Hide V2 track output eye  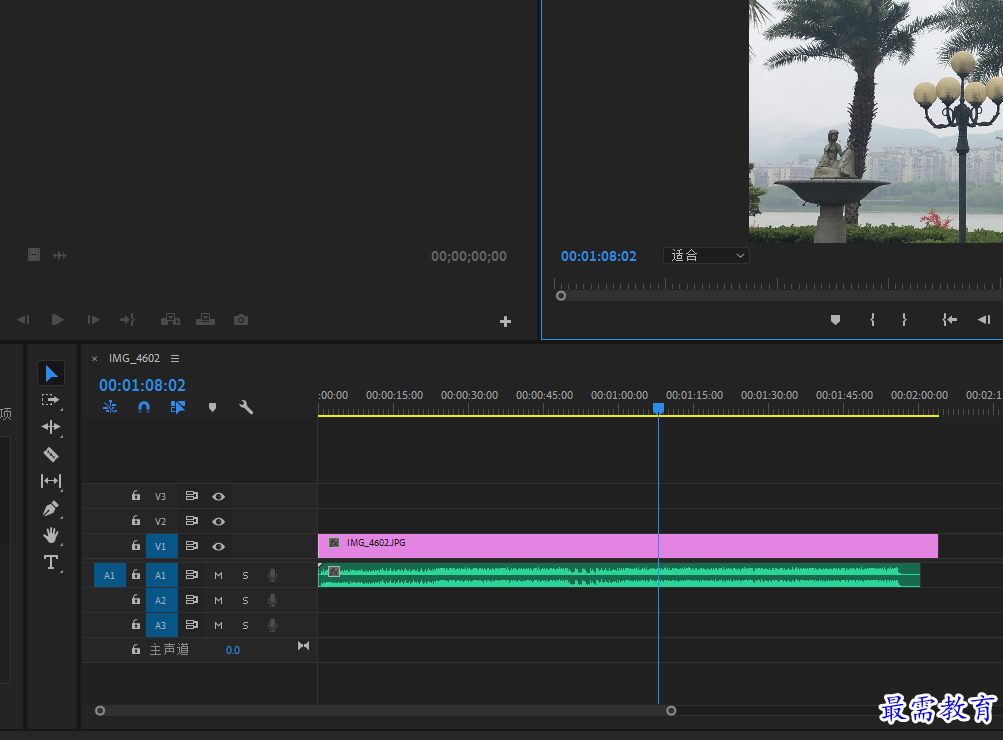point(218,521)
